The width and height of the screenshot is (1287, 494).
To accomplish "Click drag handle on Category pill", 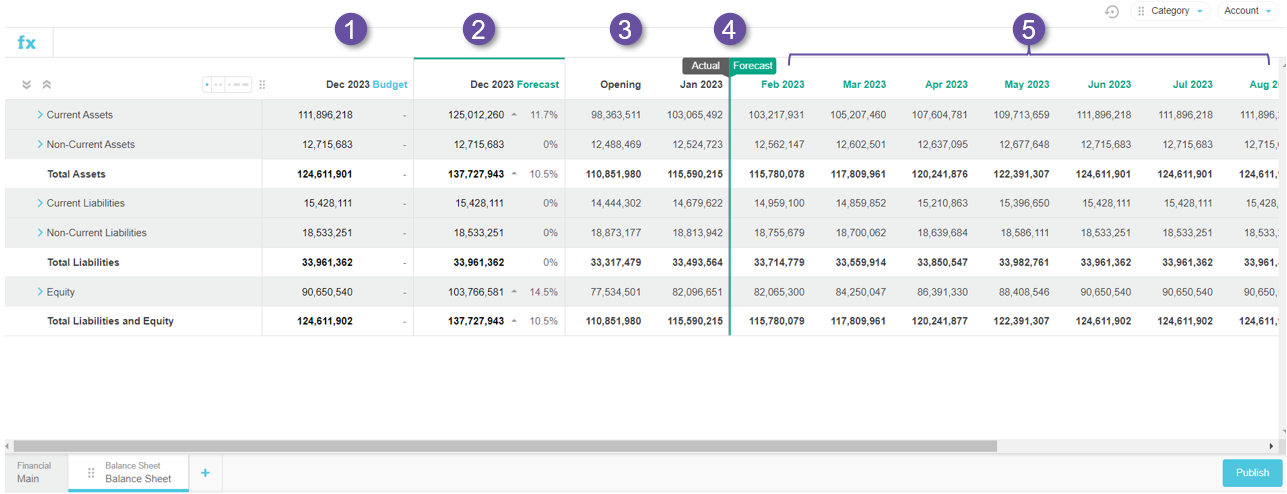I will (1141, 11).
